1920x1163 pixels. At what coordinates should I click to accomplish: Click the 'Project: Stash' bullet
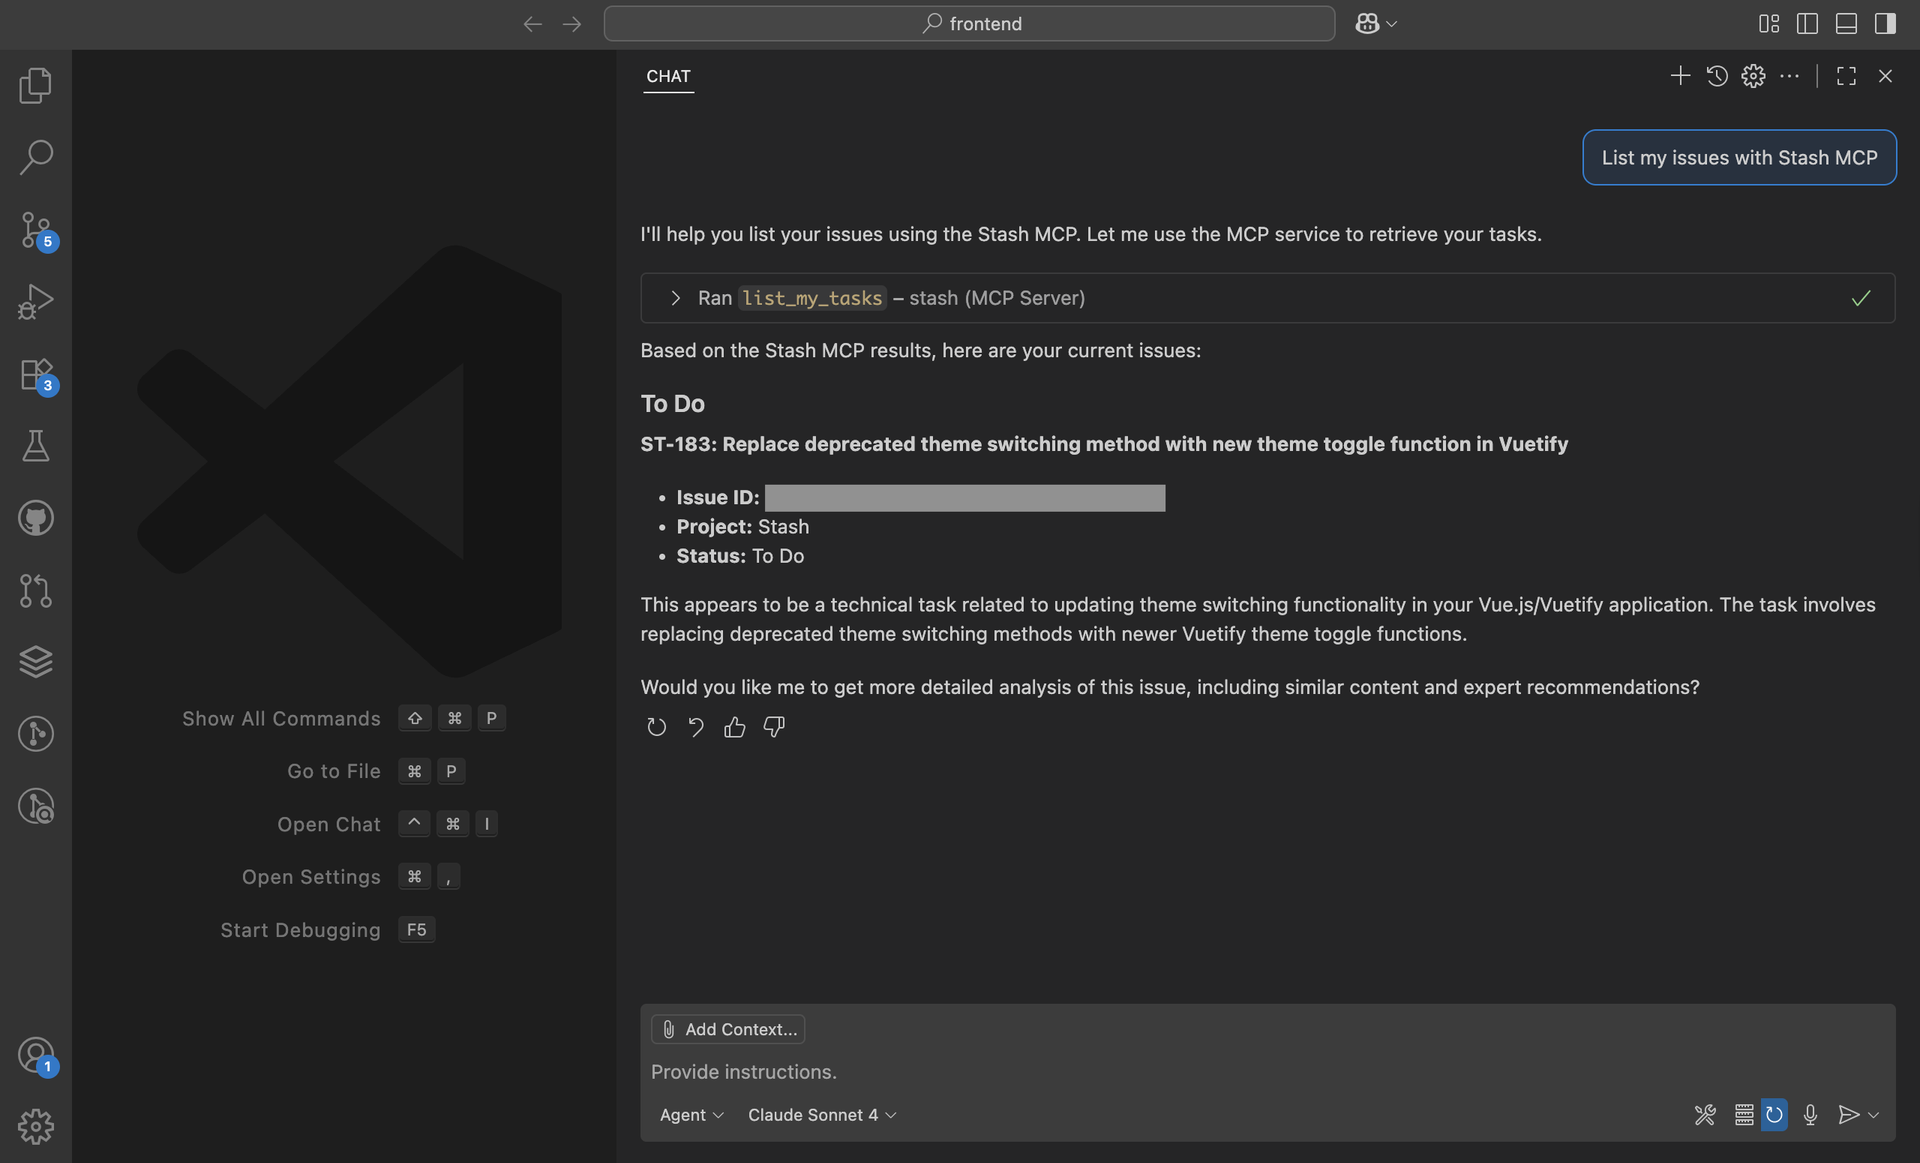pos(743,527)
